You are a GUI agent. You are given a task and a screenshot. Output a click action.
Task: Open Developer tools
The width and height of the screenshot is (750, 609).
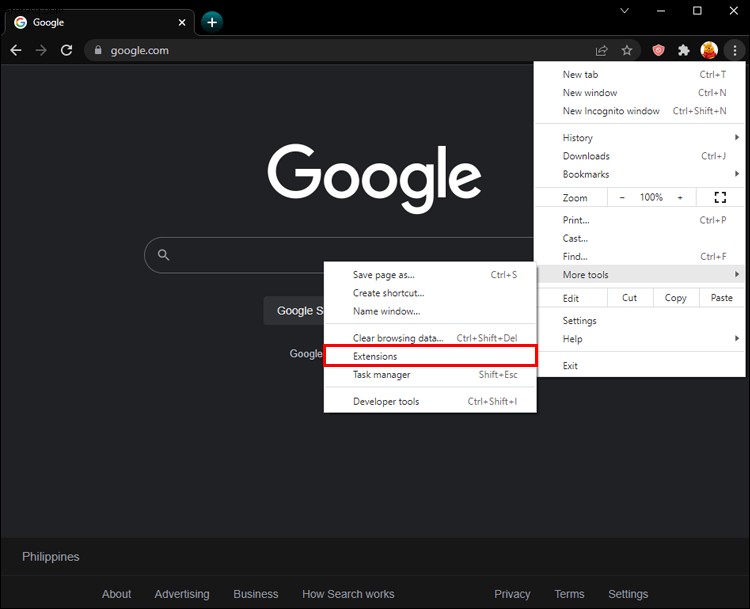click(430, 401)
